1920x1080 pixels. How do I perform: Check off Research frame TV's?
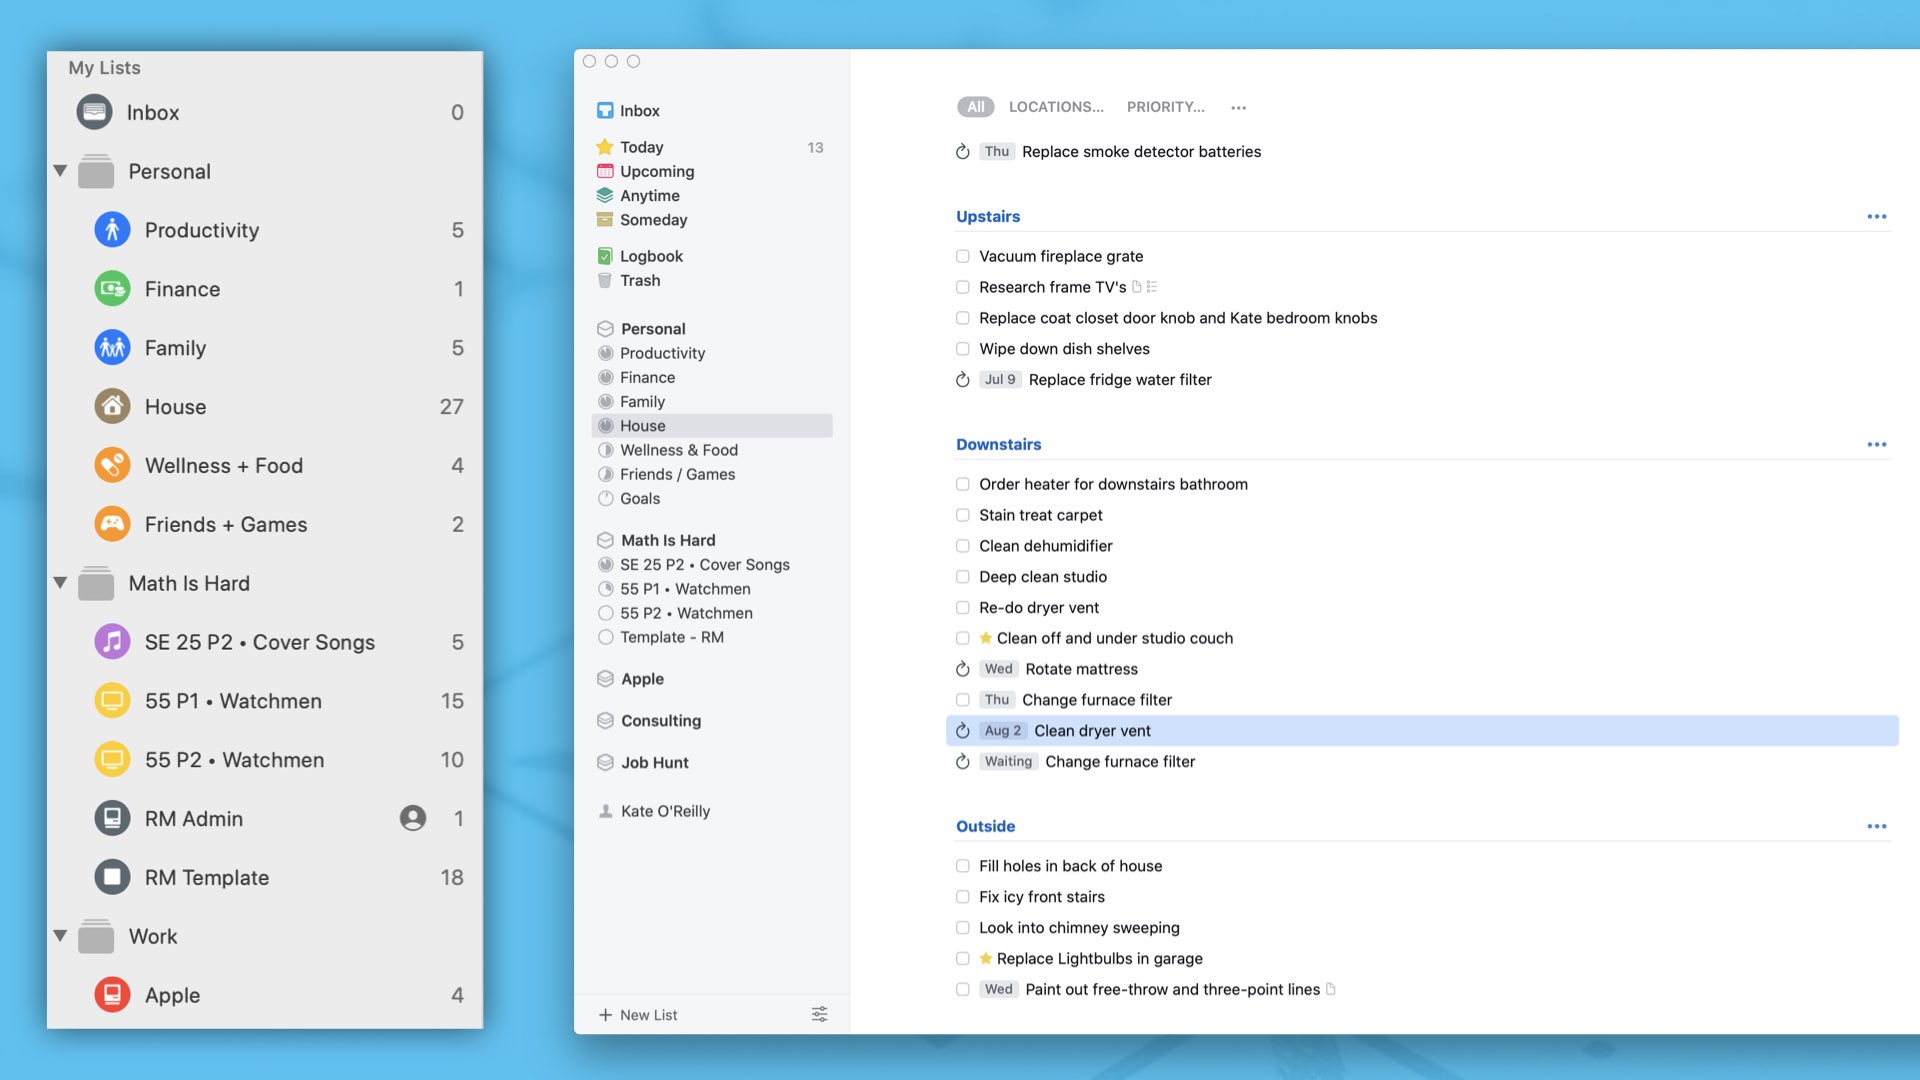[x=963, y=287]
